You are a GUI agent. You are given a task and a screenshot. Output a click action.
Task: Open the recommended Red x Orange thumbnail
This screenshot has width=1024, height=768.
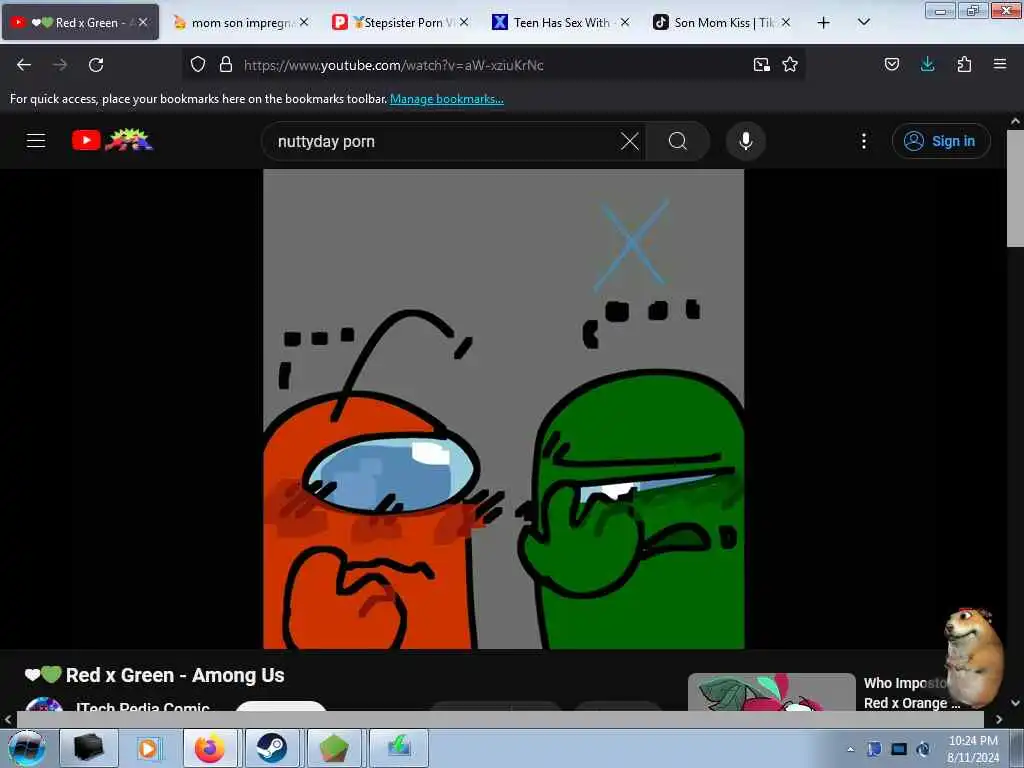coord(771,692)
